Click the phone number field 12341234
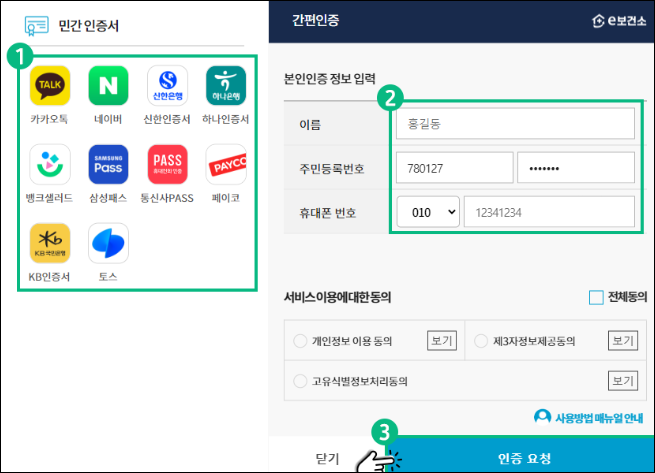 click(x=549, y=212)
